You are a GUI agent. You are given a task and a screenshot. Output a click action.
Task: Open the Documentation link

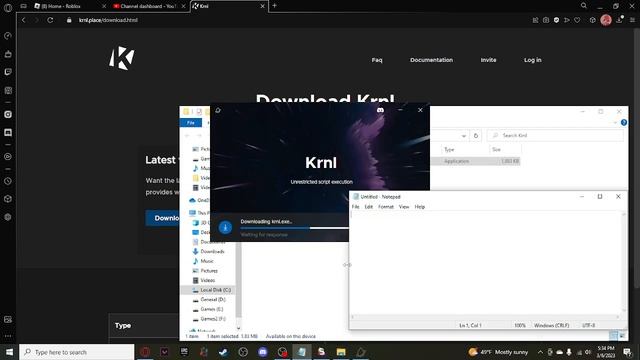click(x=431, y=60)
